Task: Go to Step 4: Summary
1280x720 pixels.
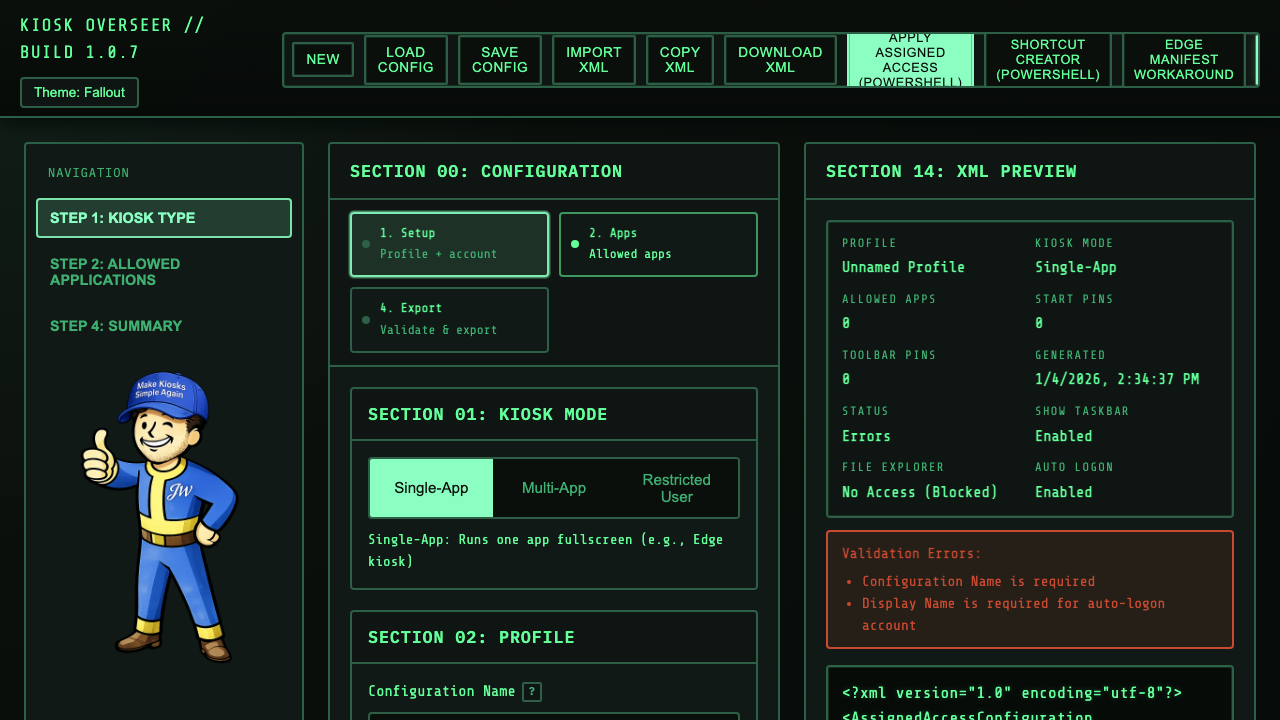Action: 164,326
